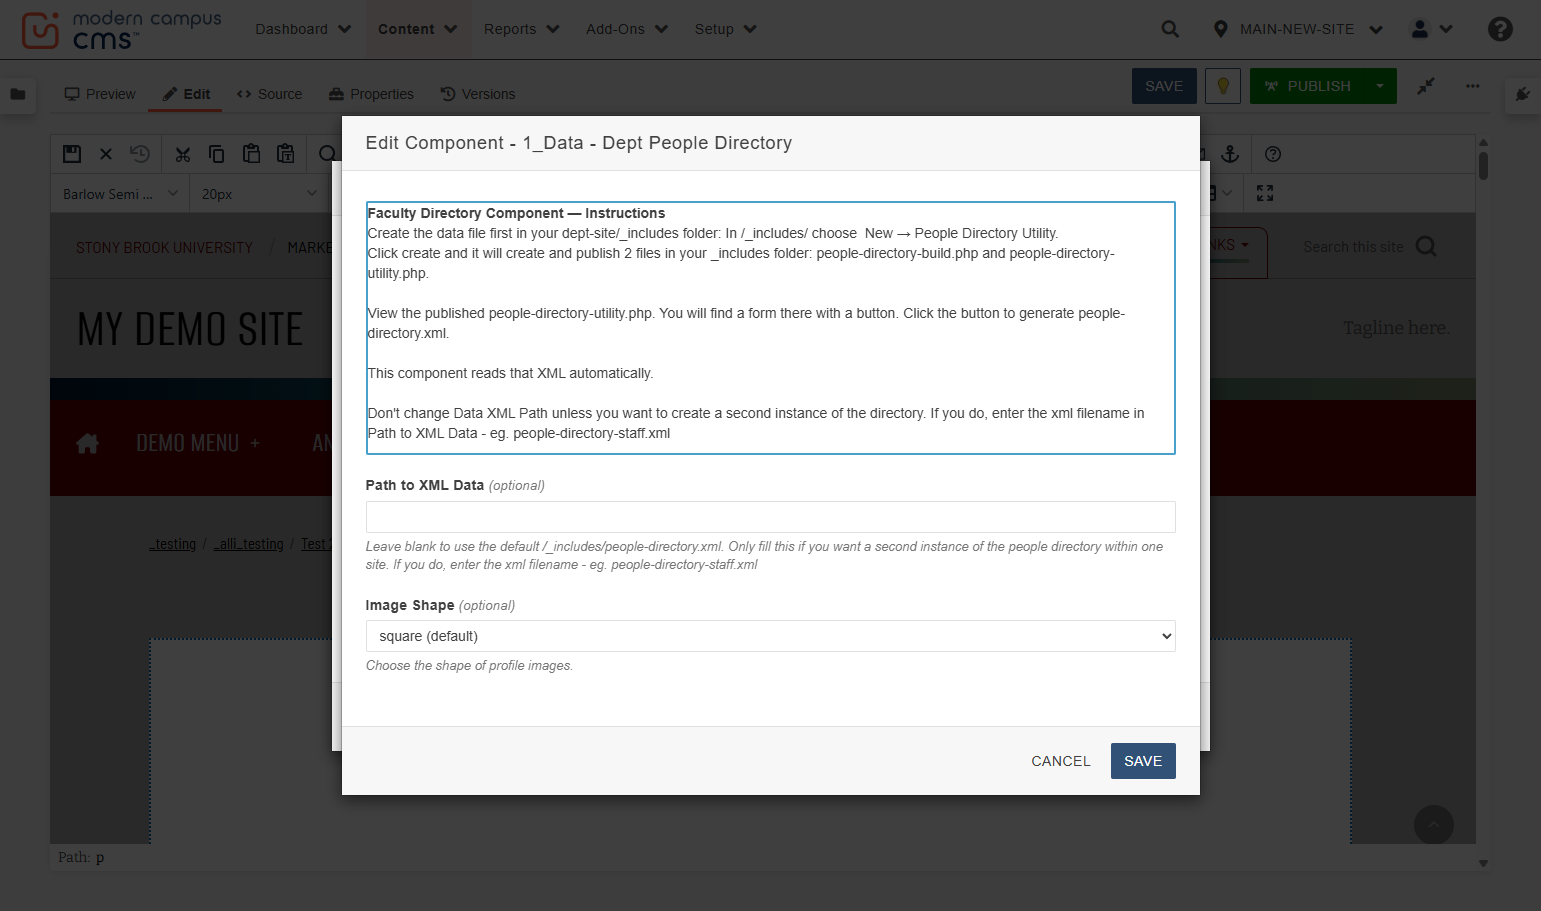Click the editor toolbar save disk icon
This screenshot has width=1541, height=911.
click(72, 154)
